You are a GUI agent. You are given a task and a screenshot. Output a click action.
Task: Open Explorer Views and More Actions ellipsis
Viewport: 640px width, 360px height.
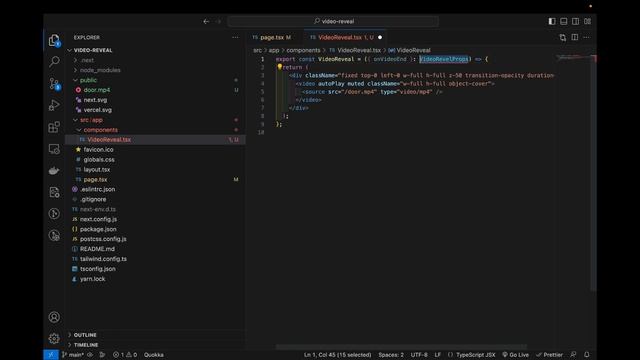(x=235, y=38)
